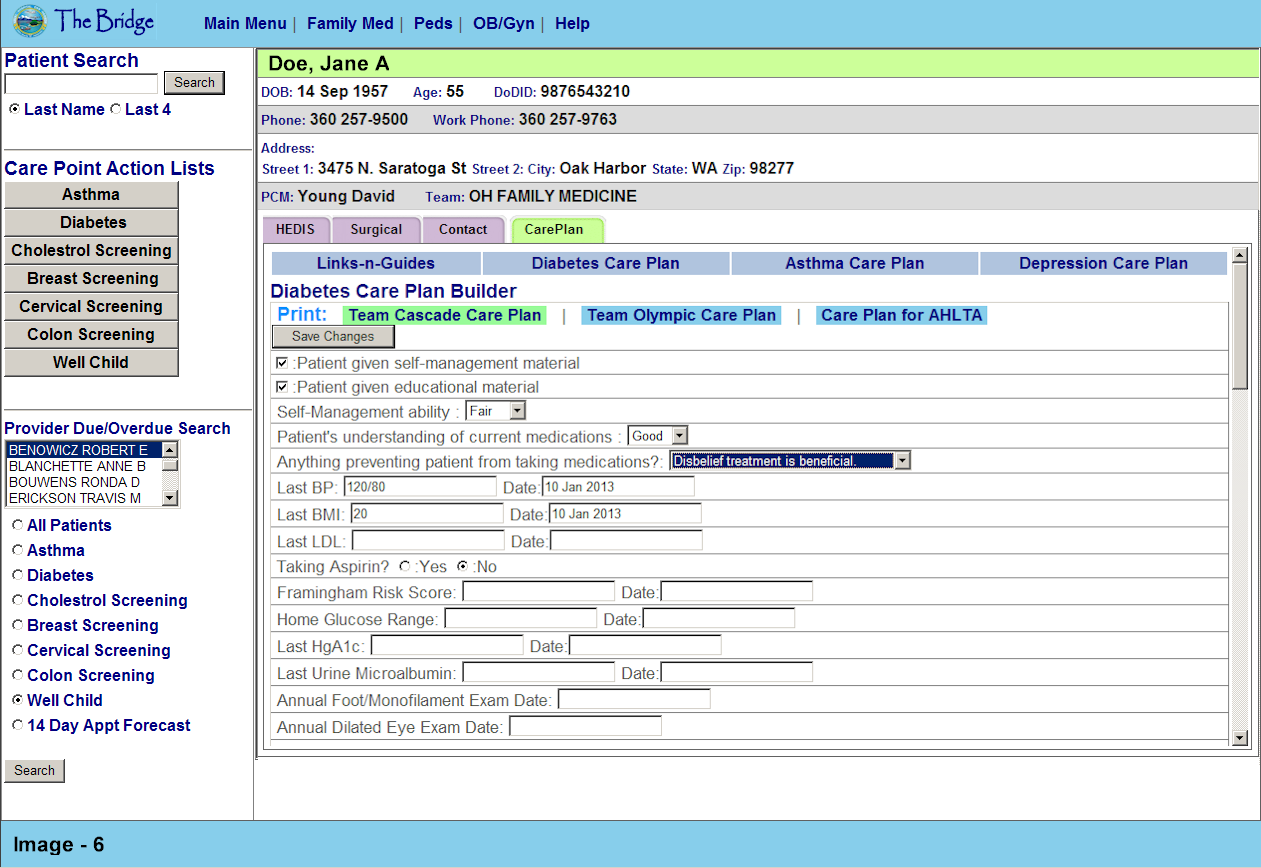Open the Asthma Care Plan section
This screenshot has height=868, width=1261.
(855, 264)
